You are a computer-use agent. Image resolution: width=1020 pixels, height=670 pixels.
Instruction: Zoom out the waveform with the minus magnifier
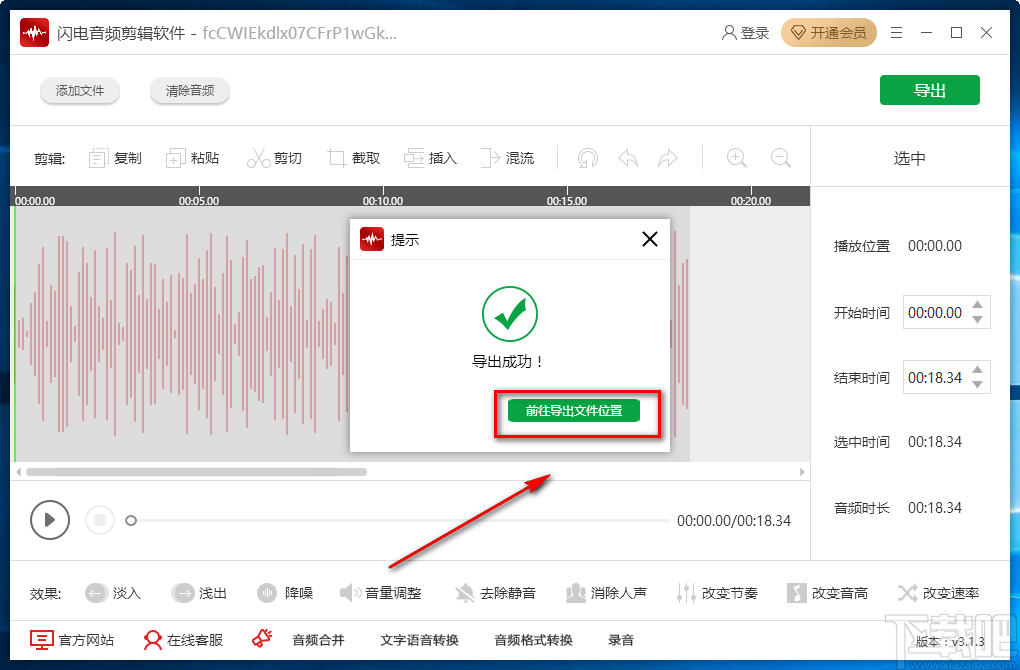tap(781, 158)
